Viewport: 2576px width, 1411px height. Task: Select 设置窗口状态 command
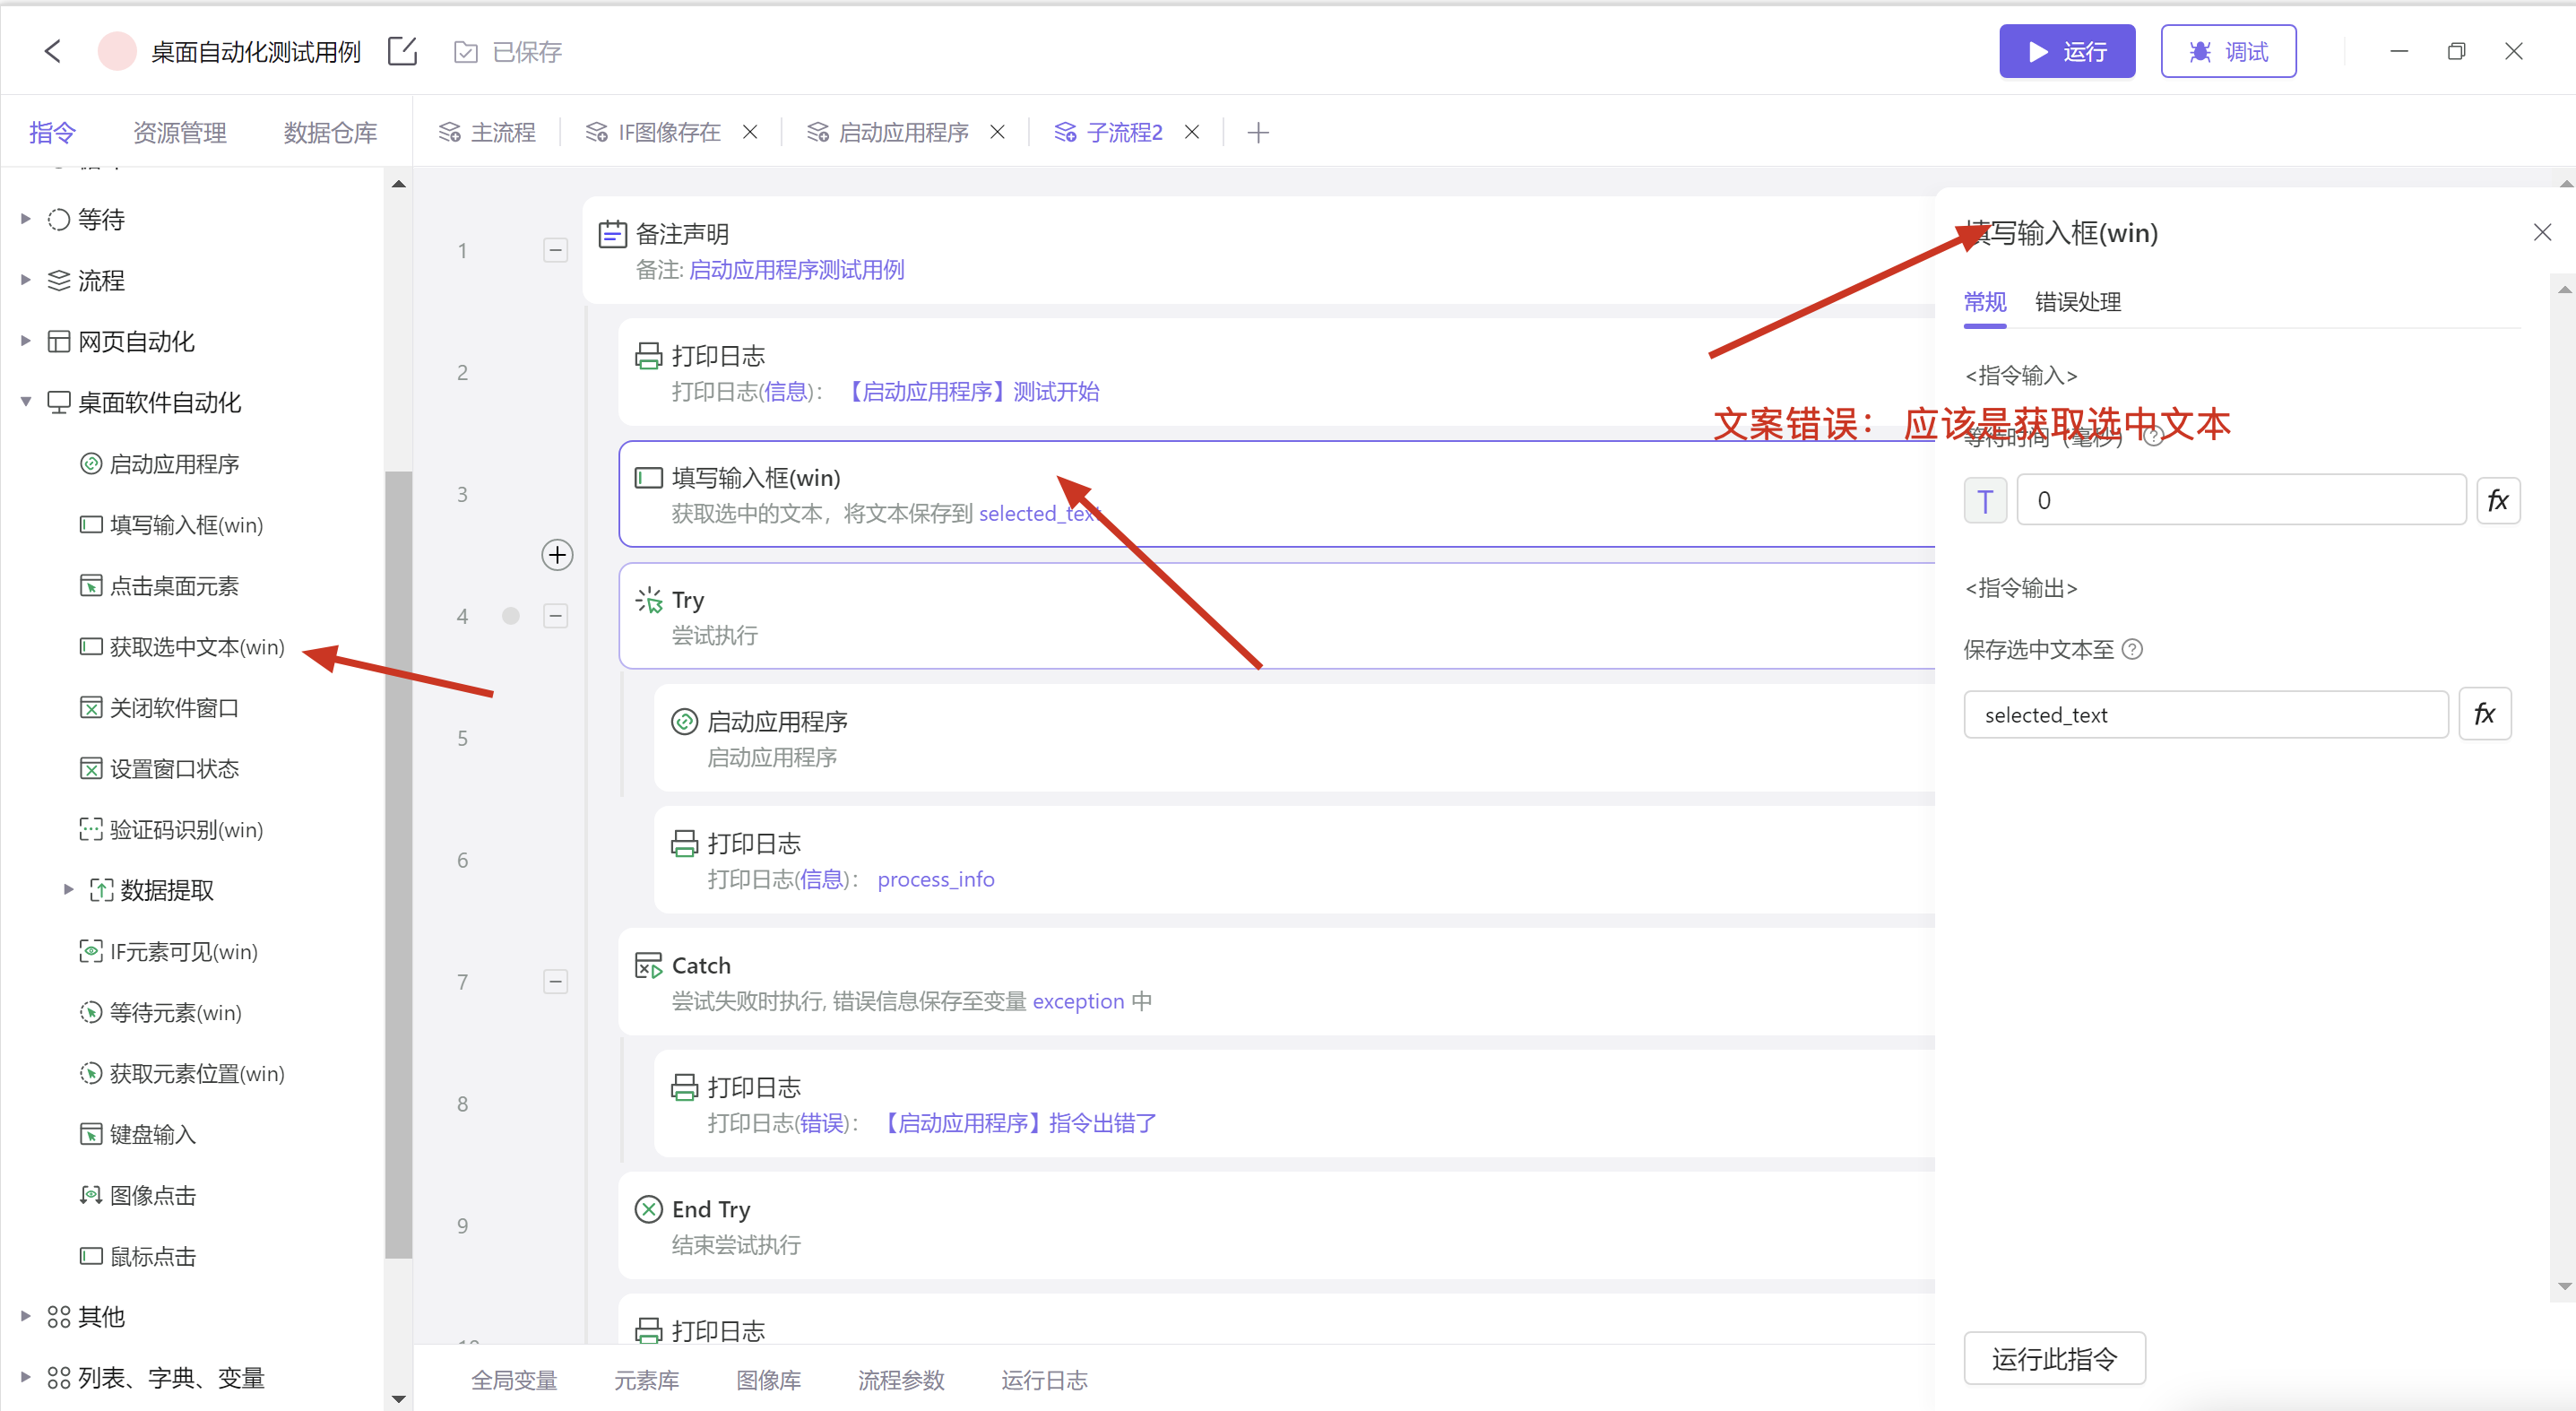click(160, 768)
